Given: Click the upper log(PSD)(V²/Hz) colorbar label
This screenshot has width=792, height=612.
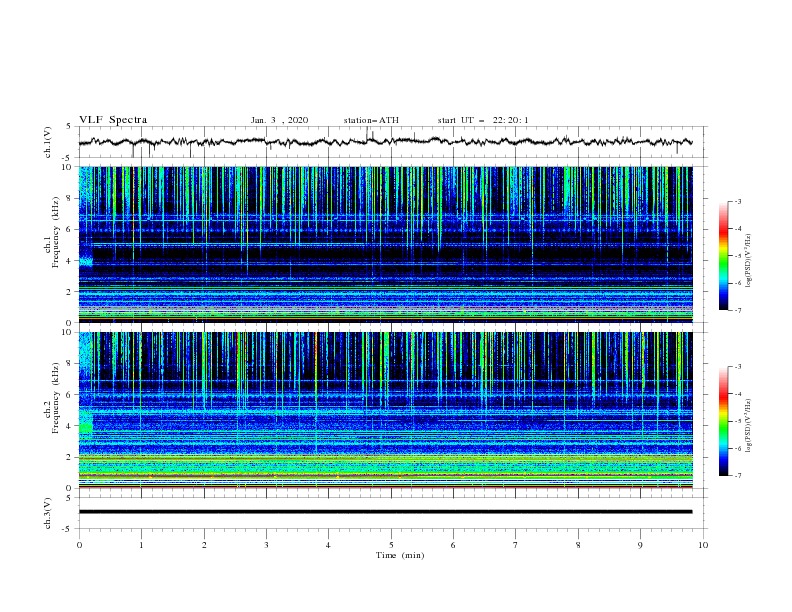Looking at the screenshot, I should click(748, 261).
